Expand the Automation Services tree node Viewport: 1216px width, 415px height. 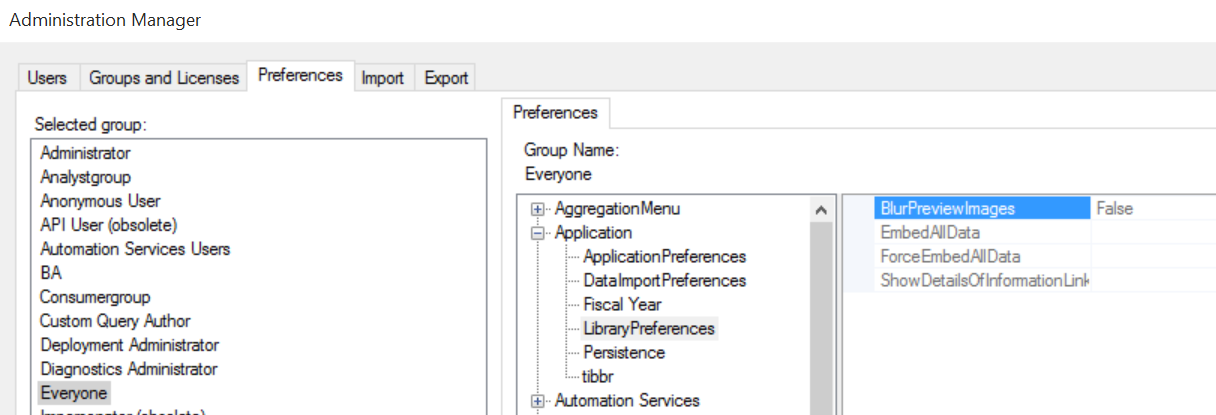click(x=538, y=401)
